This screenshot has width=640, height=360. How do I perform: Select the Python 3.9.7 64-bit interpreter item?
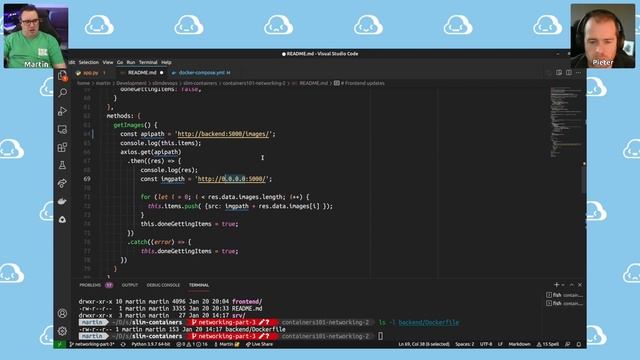(x=151, y=344)
